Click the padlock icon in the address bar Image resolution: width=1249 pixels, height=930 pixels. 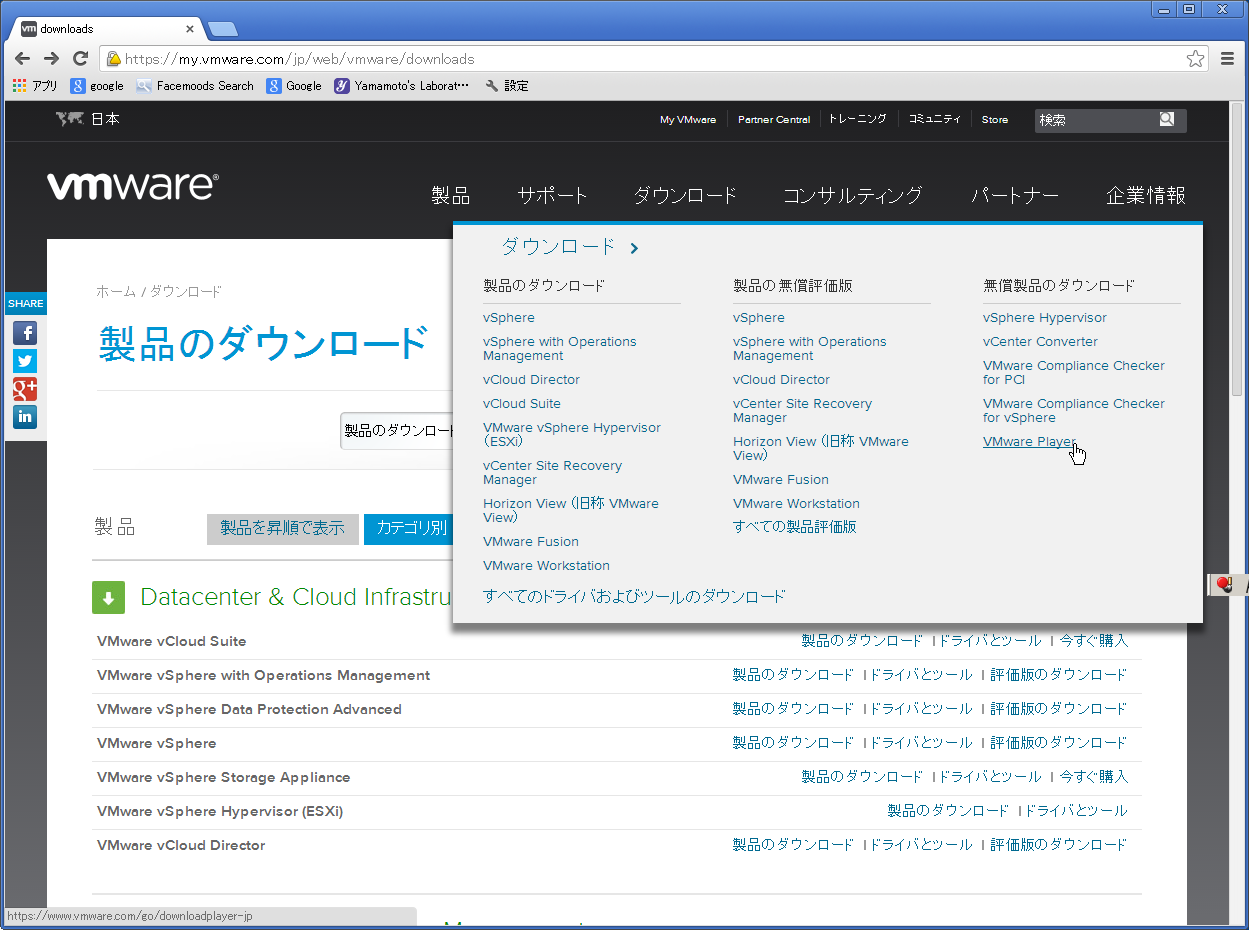click(114, 59)
